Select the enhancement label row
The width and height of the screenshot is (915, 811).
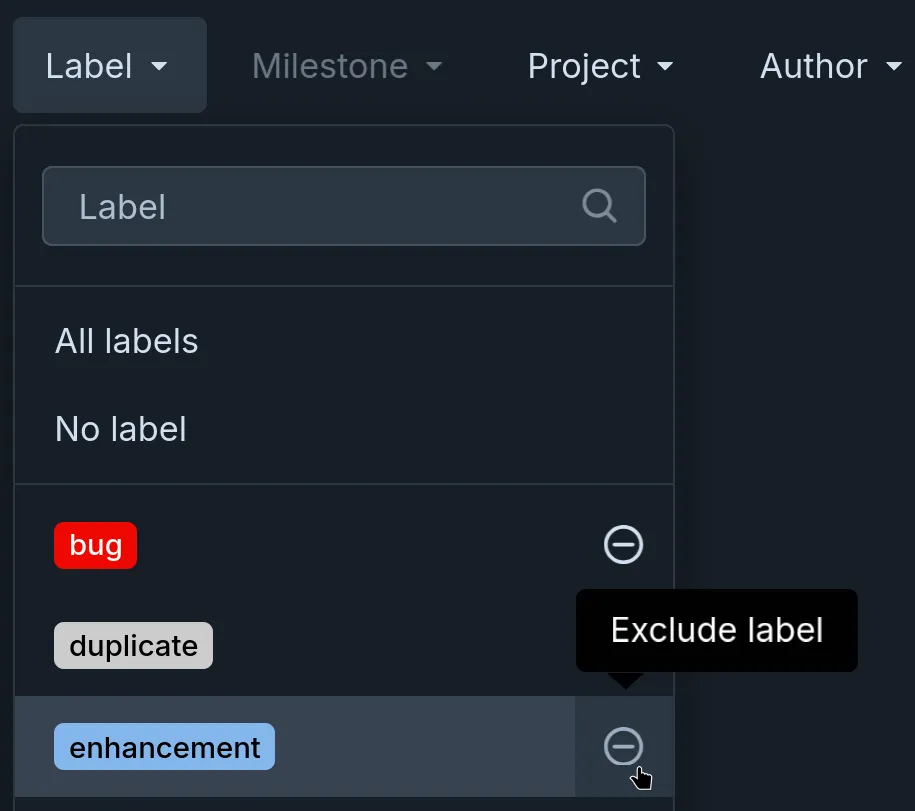click(164, 747)
